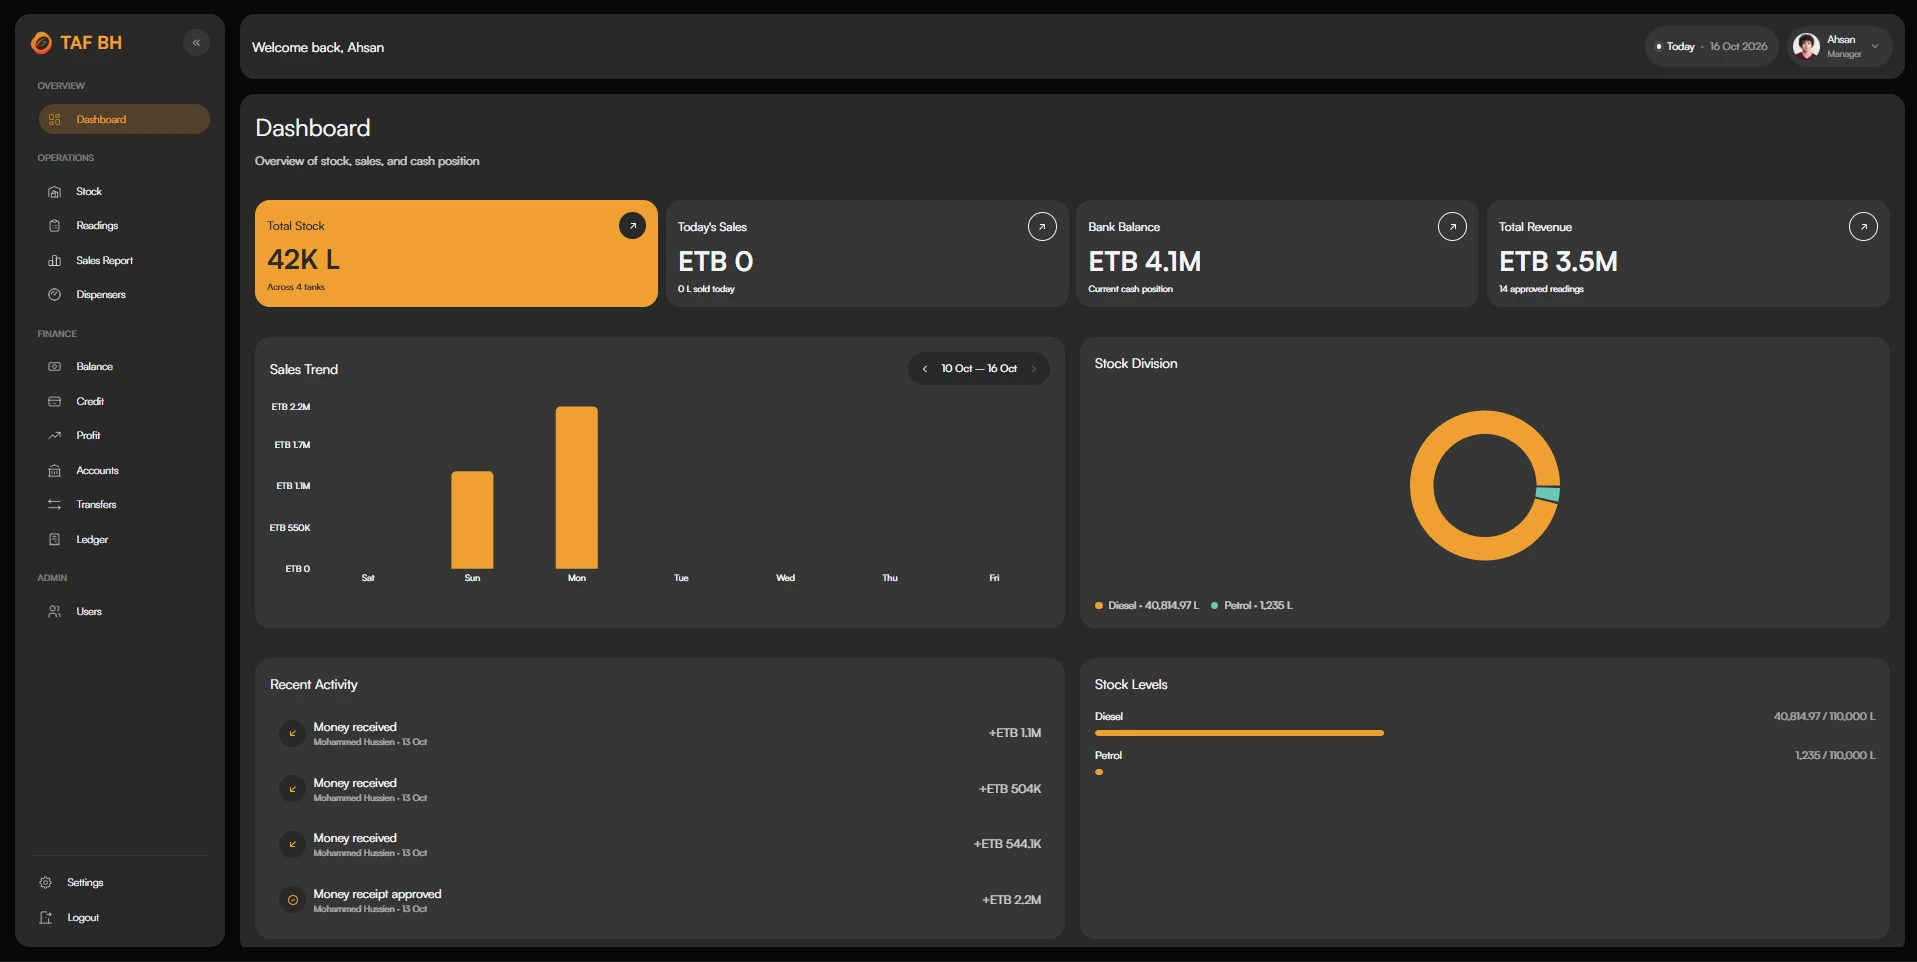This screenshot has width=1917, height=962.
Task: Open the Today's Sales card arrow
Action: (1042, 227)
